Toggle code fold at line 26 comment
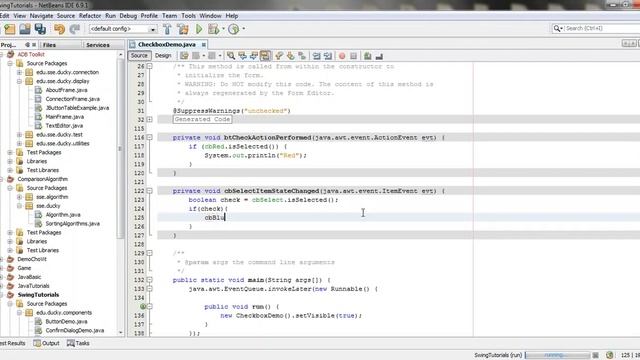Viewport: 640px width, 360px height. [150, 66]
